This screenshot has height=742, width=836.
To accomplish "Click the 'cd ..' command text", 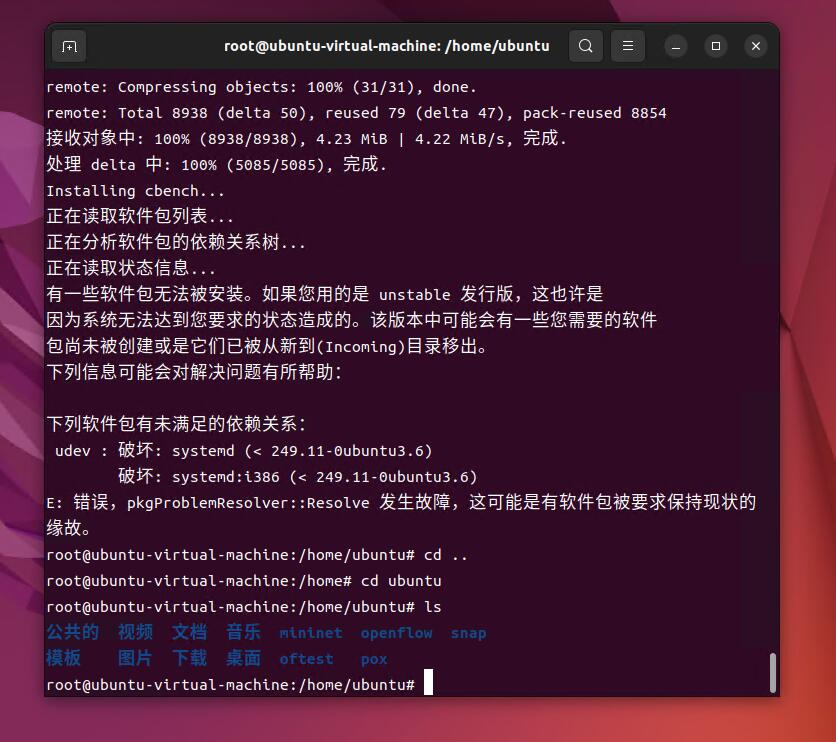I will pyautogui.click(x=446, y=555).
